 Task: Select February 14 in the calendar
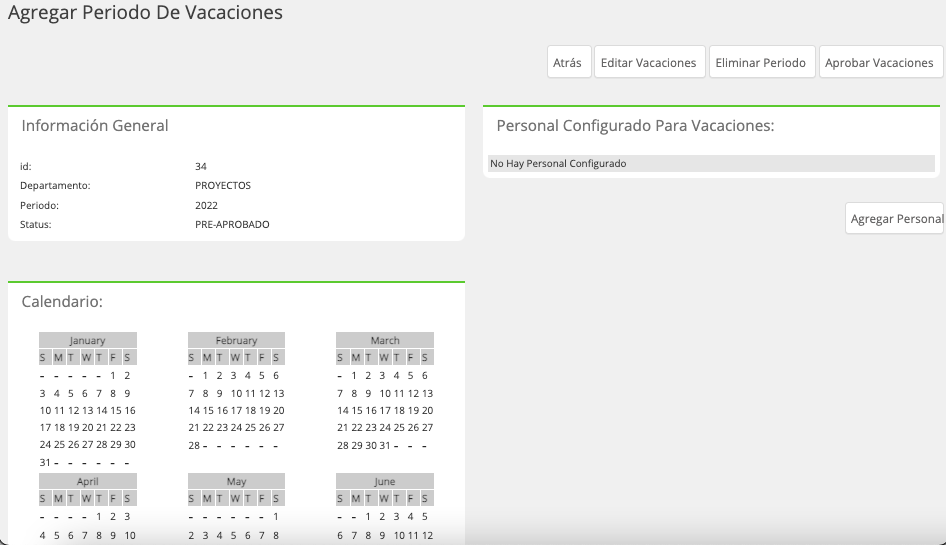tap(194, 410)
